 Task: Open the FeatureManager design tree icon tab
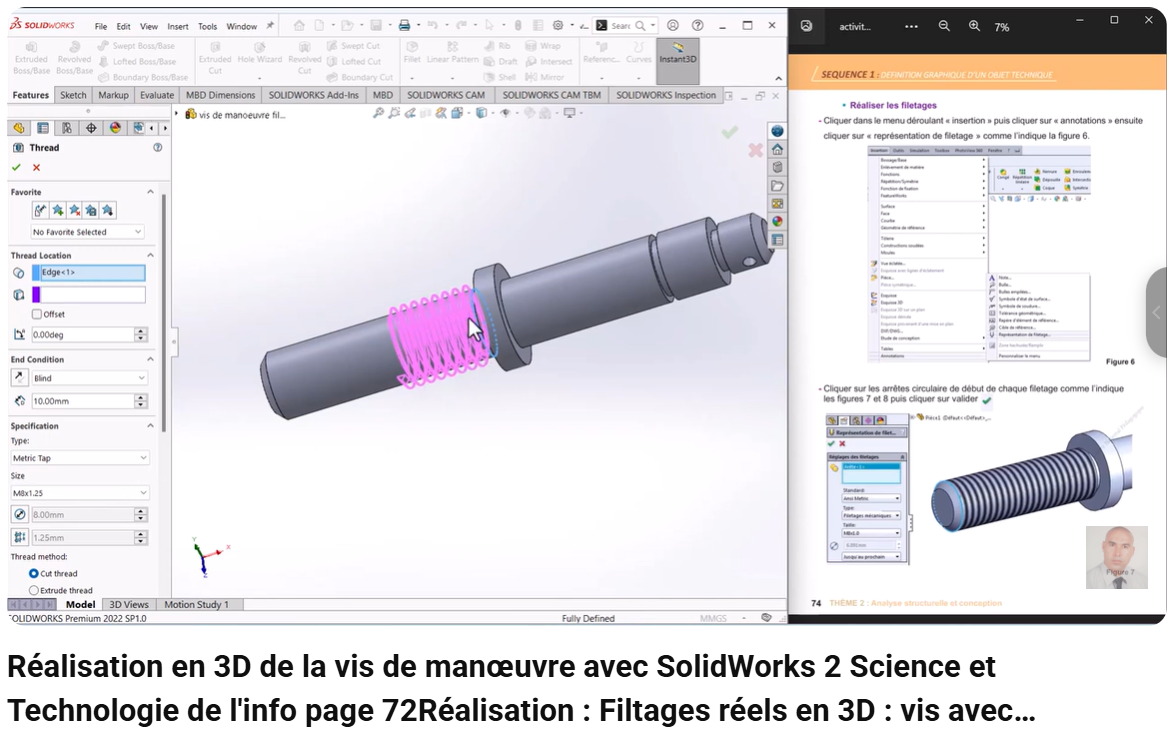[19, 128]
